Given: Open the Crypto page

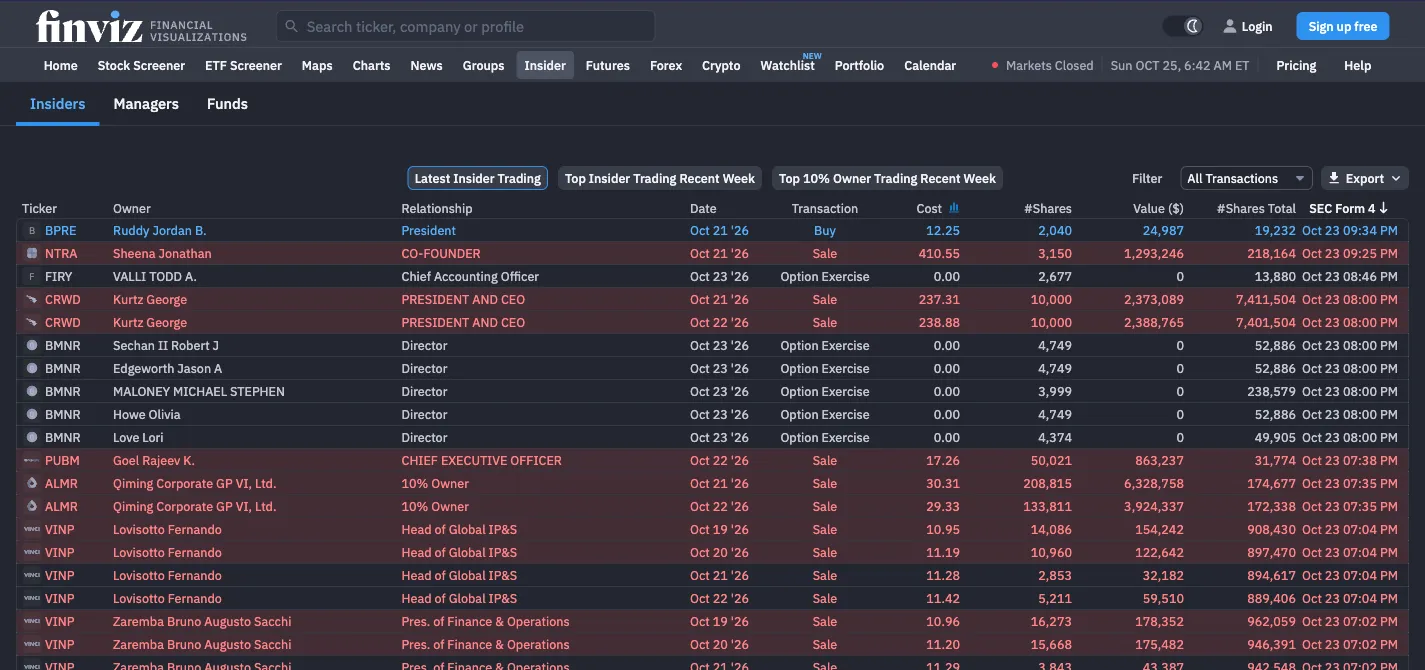Looking at the screenshot, I should pos(721,66).
